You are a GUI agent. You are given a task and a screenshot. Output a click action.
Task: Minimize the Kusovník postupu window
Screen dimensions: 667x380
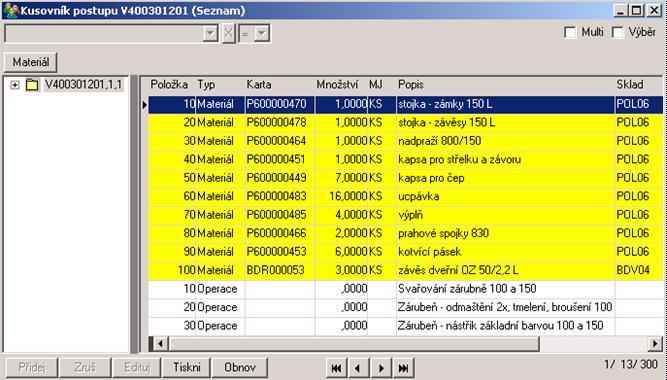coord(621,11)
